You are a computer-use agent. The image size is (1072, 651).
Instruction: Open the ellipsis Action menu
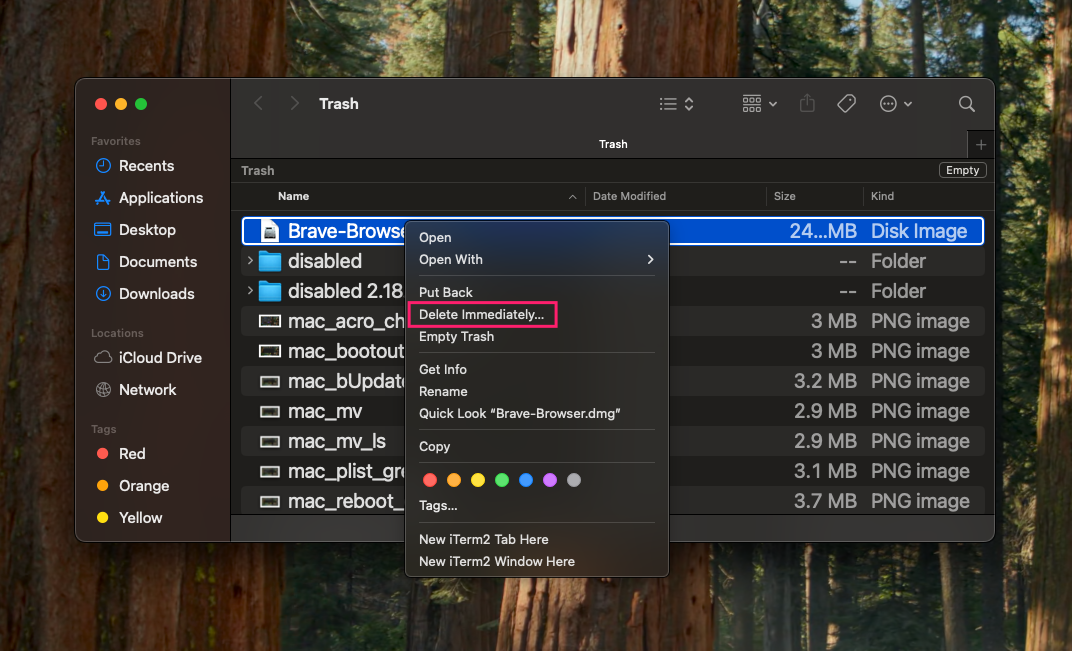coord(895,104)
